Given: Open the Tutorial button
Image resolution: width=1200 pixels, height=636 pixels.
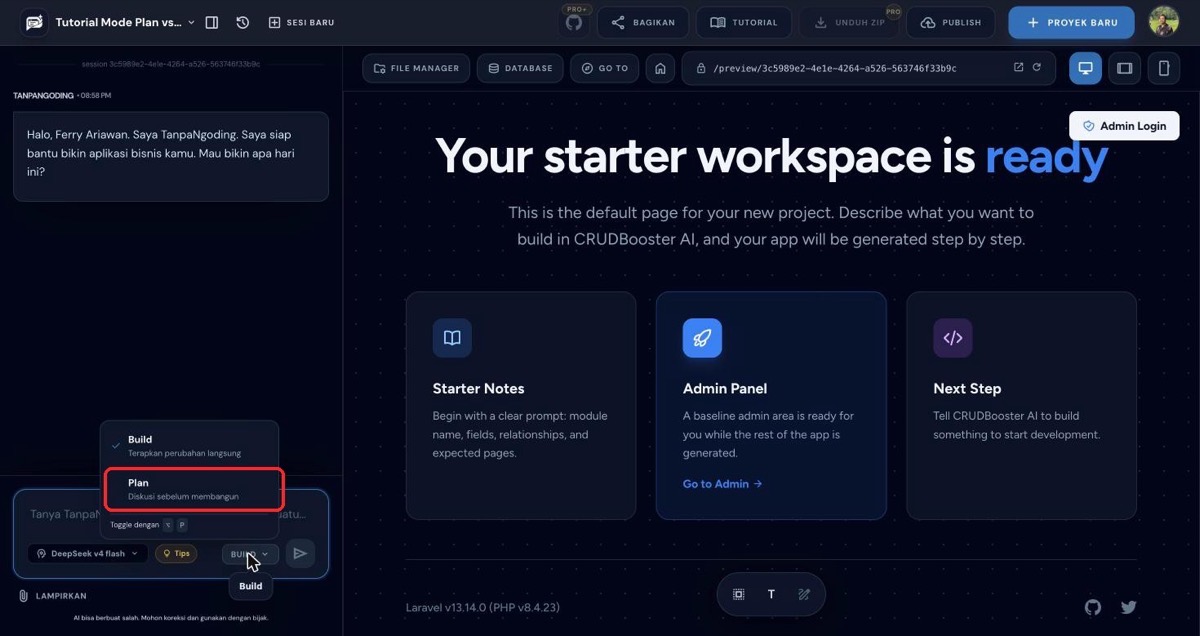Looking at the screenshot, I should [x=744, y=22].
